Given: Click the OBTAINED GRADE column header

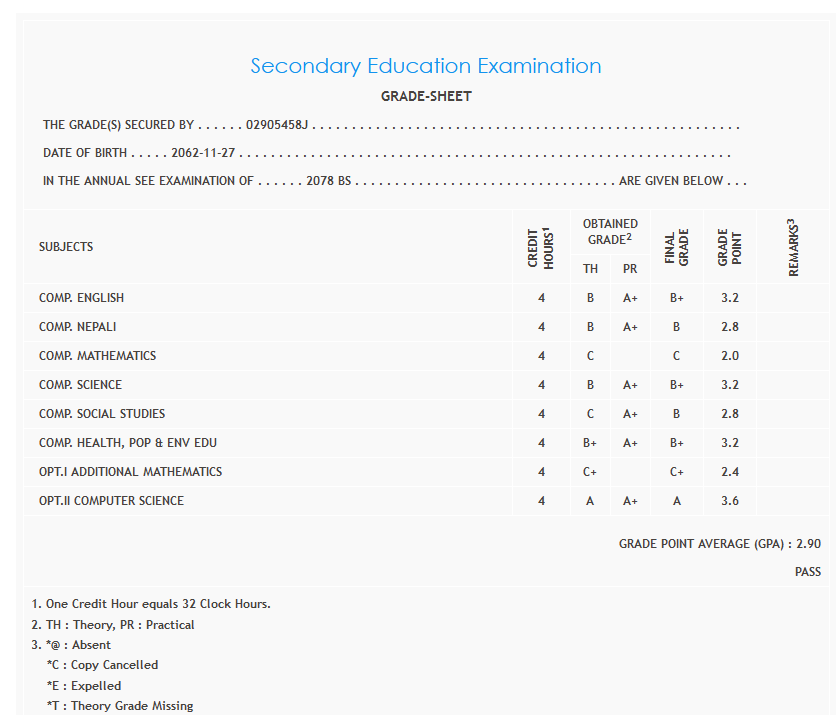Looking at the screenshot, I should tap(610, 231).
